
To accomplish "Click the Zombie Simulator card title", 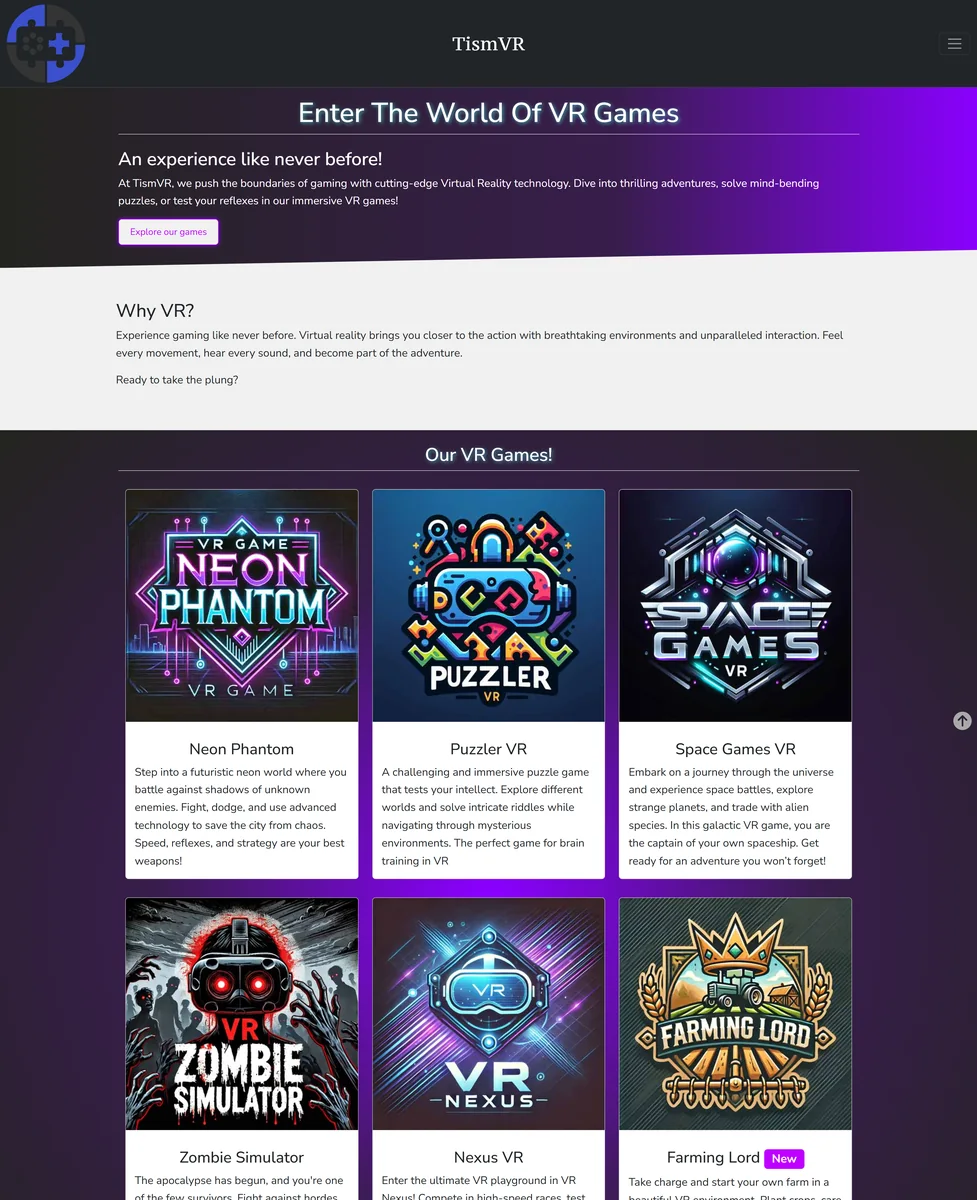I will [242, 1157].
